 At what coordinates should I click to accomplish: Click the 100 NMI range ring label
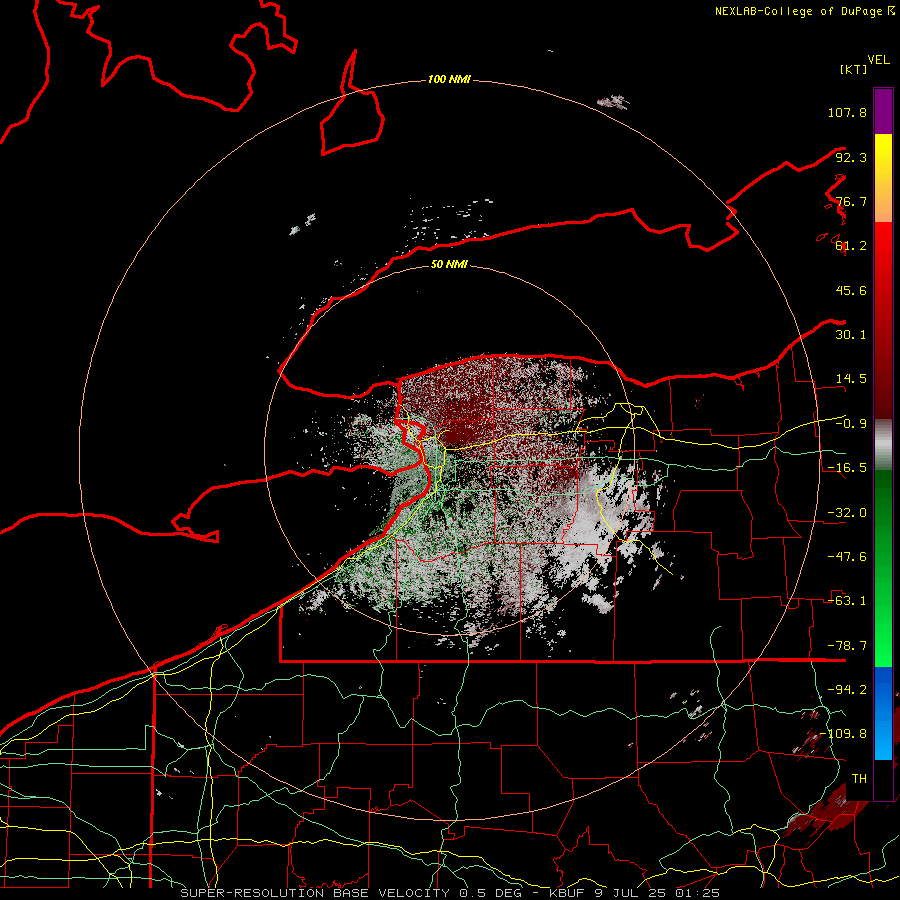point(449,80)
